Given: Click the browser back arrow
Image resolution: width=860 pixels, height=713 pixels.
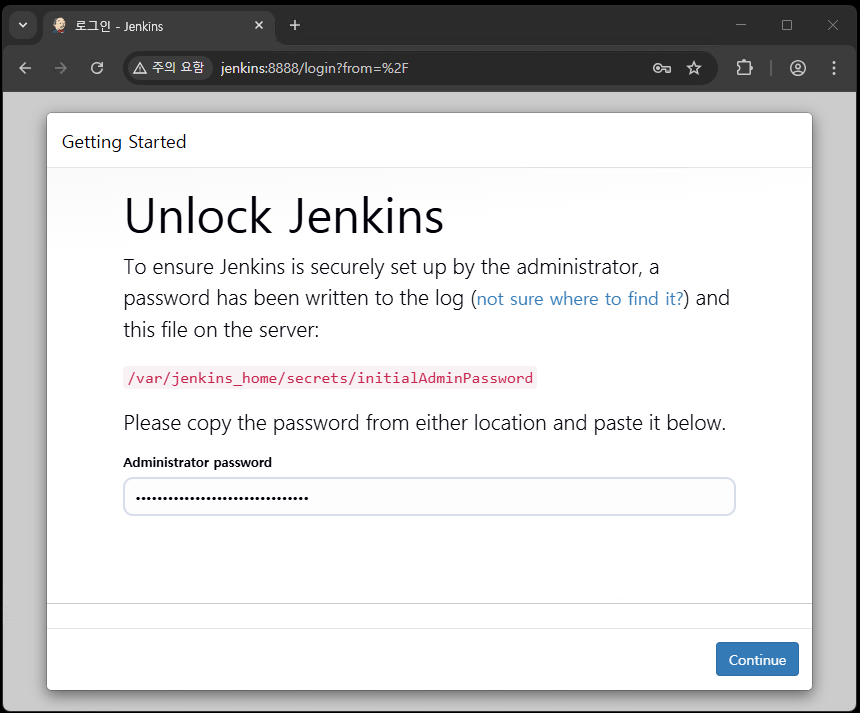Looking at the screenshot, I should [x=25, y=68].
